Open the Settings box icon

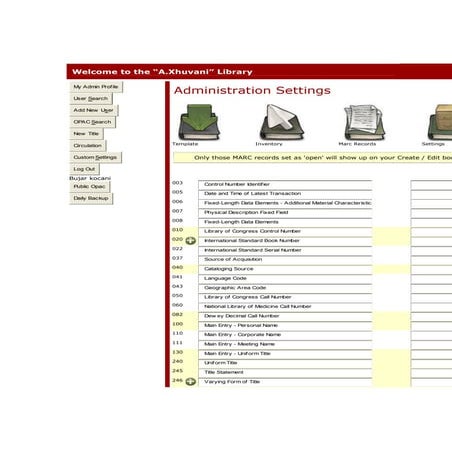pyautogui.click(x=440, y=122)
